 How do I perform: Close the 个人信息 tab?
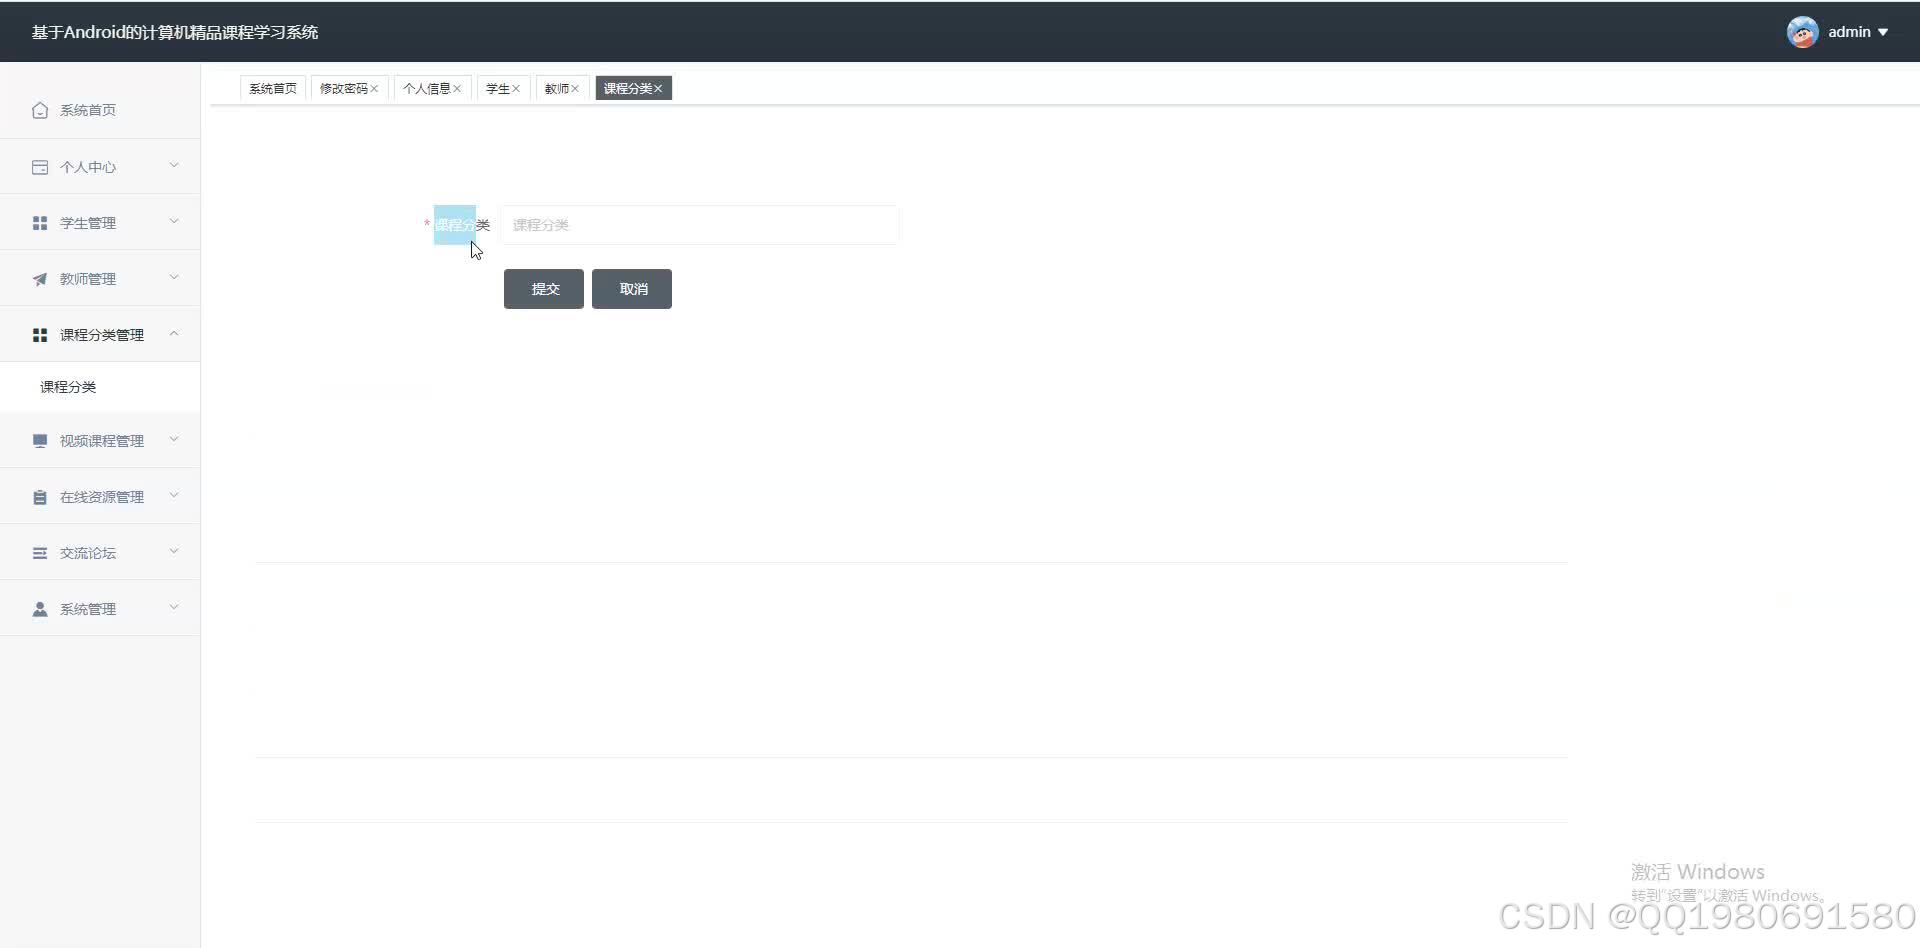pos(457,89)
